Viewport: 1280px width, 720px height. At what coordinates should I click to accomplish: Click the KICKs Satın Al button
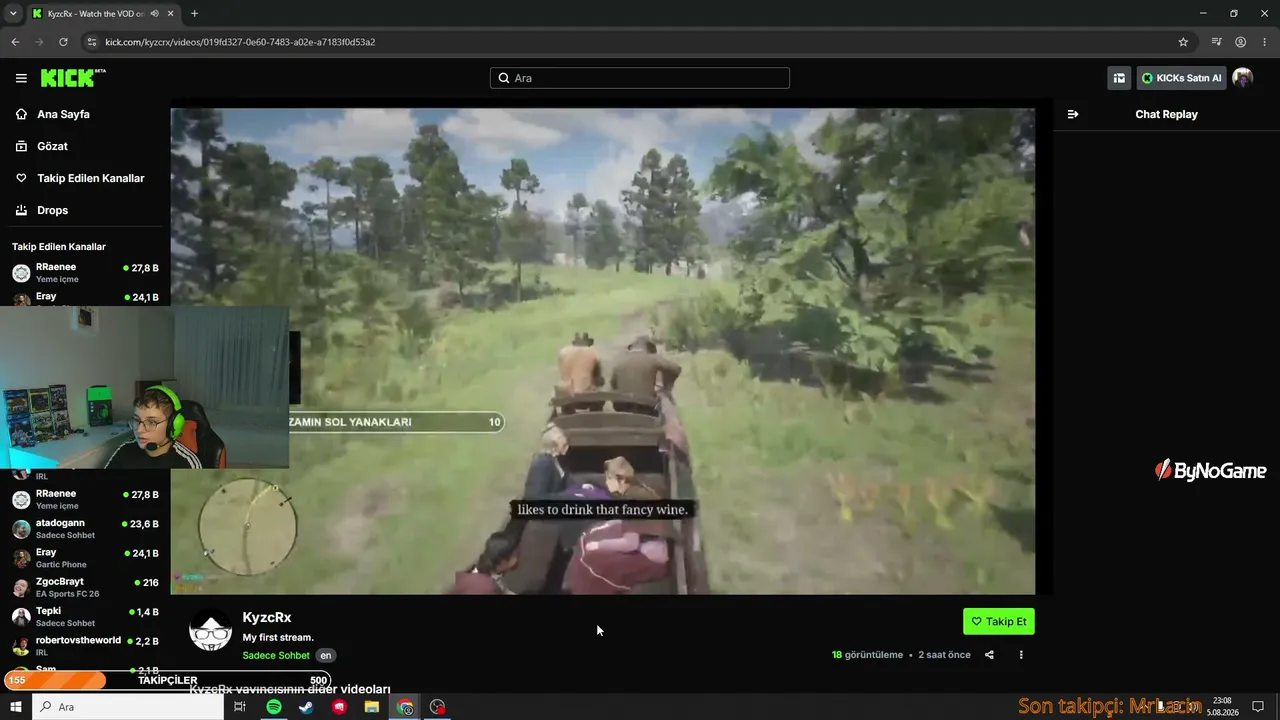(x=1181, y=78)
